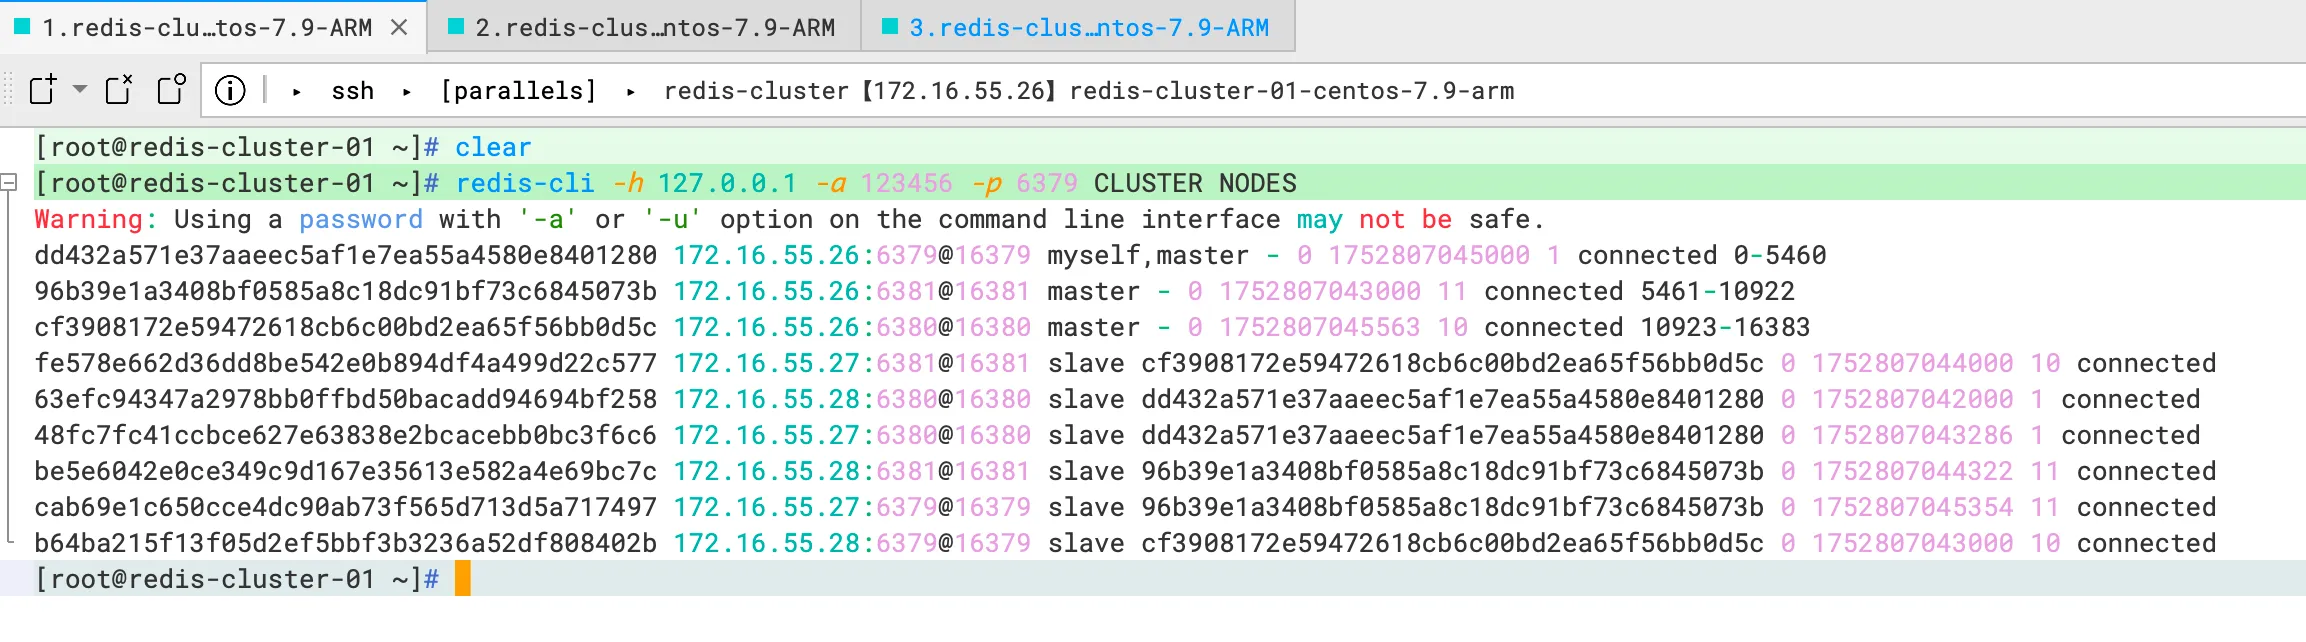Screen dimensions: 2306x642
Task: Click address 172.16.55.26:6381@16381
Action: [852, 291]
